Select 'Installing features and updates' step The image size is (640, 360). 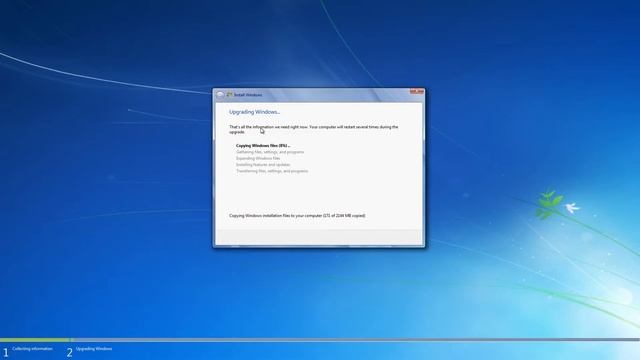click(263, 164)
